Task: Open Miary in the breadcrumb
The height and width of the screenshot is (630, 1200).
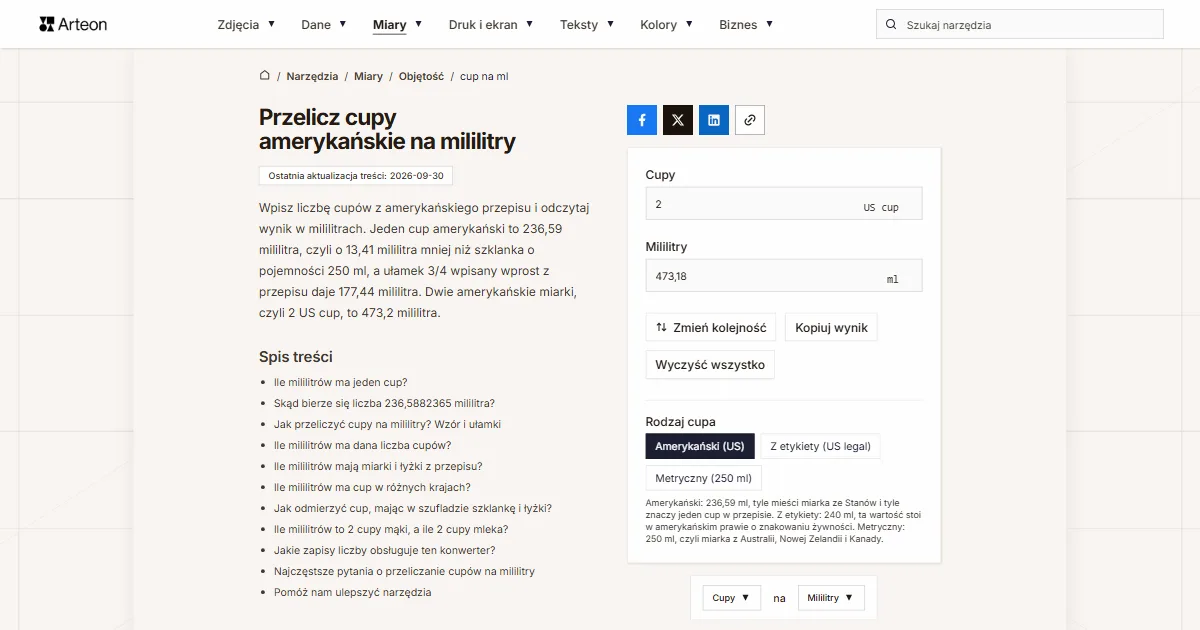Action: 368,76
